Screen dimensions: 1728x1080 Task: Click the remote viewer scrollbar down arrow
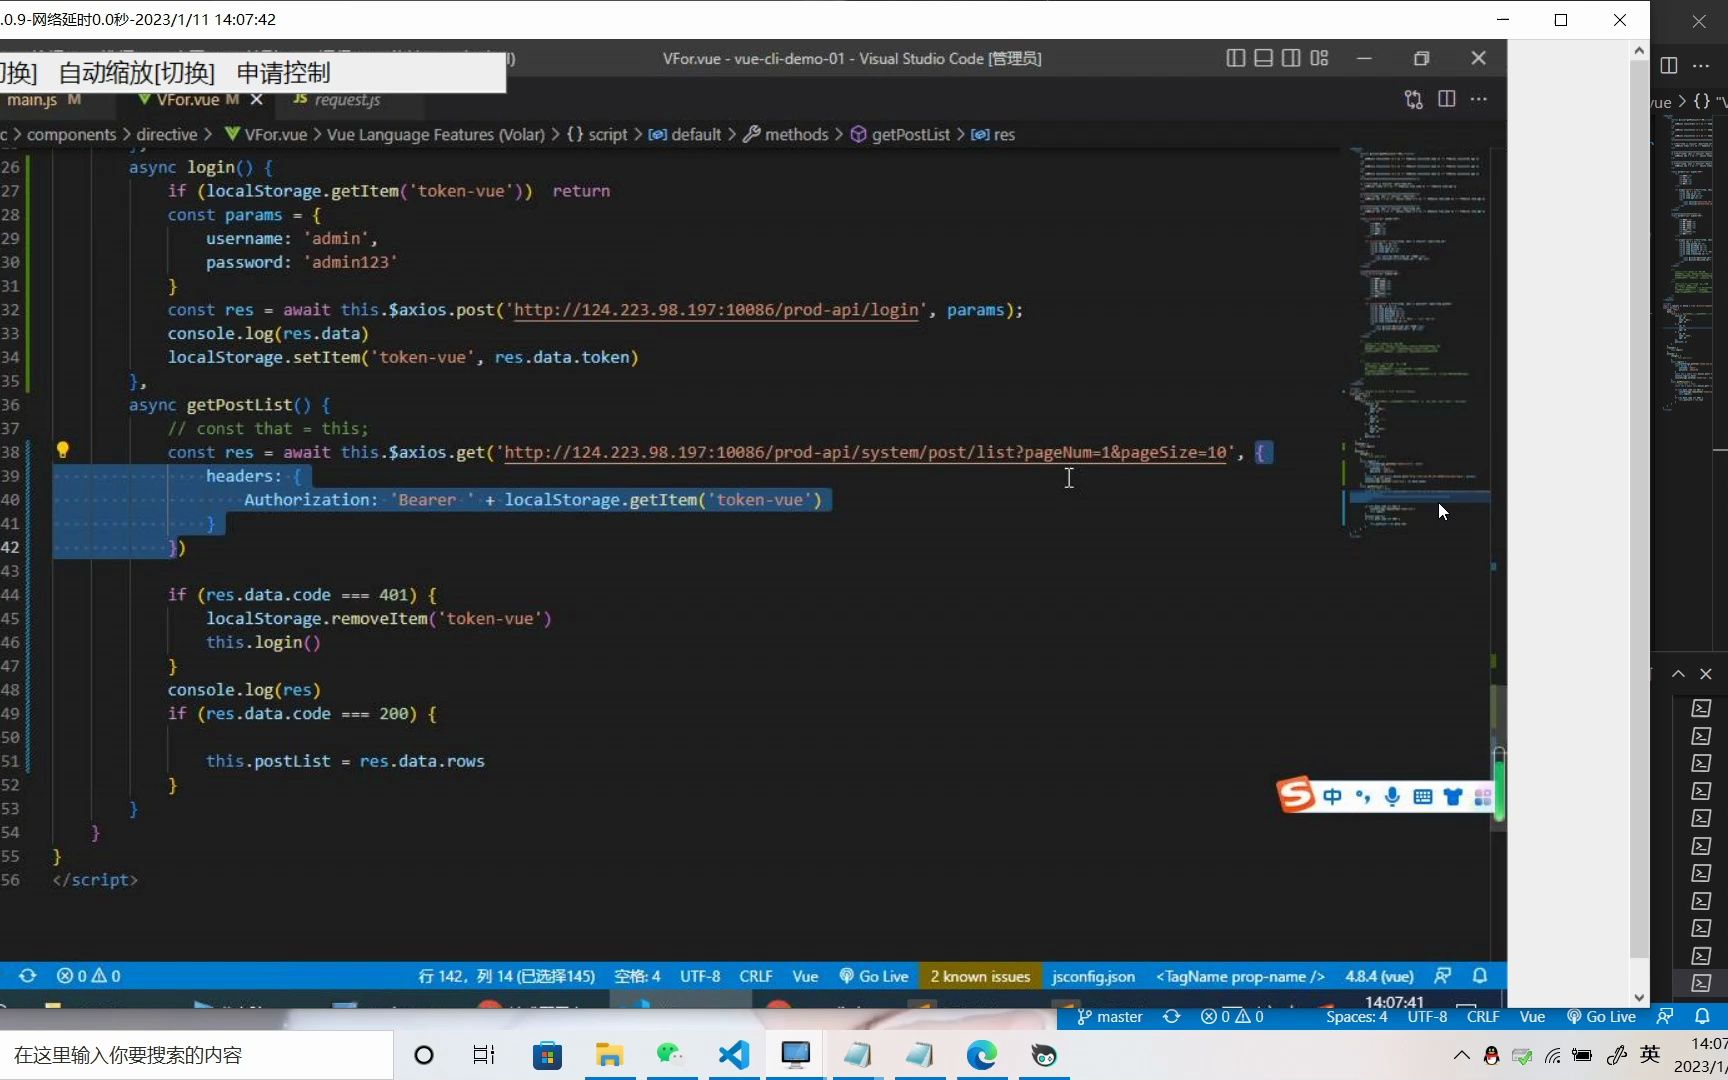[1639, 997]
